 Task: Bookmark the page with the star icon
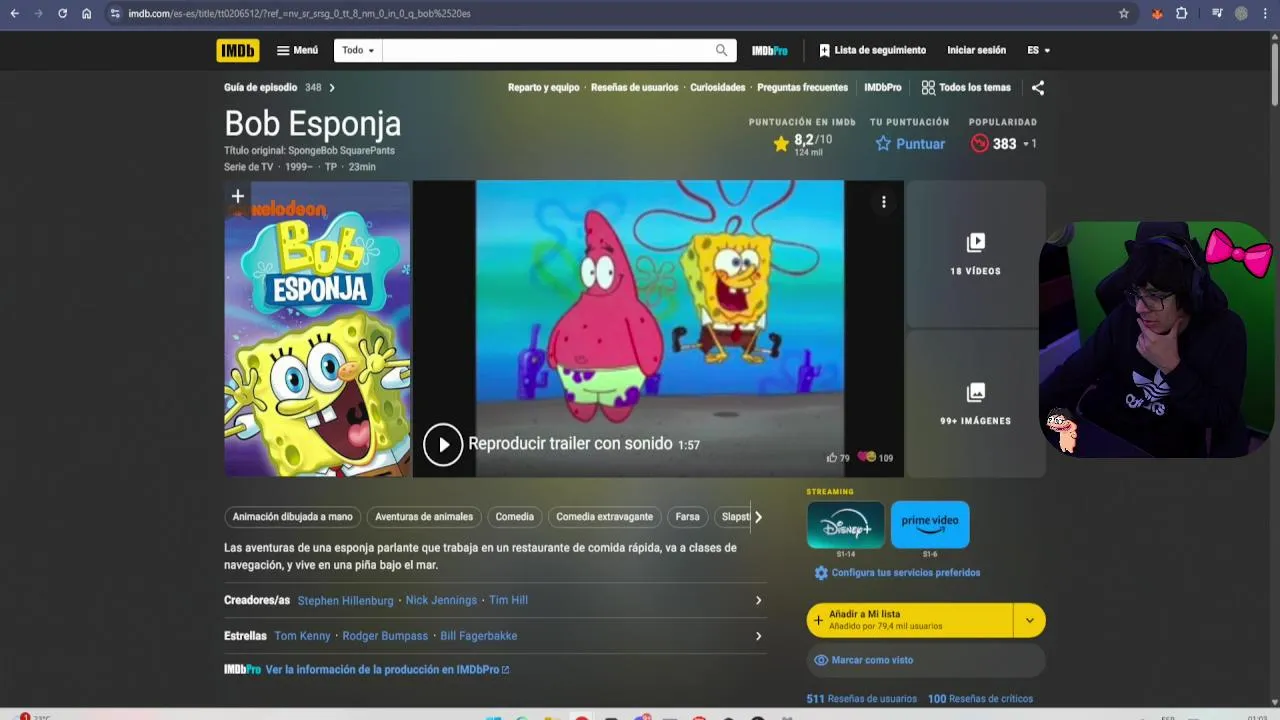coord(1124,14)
